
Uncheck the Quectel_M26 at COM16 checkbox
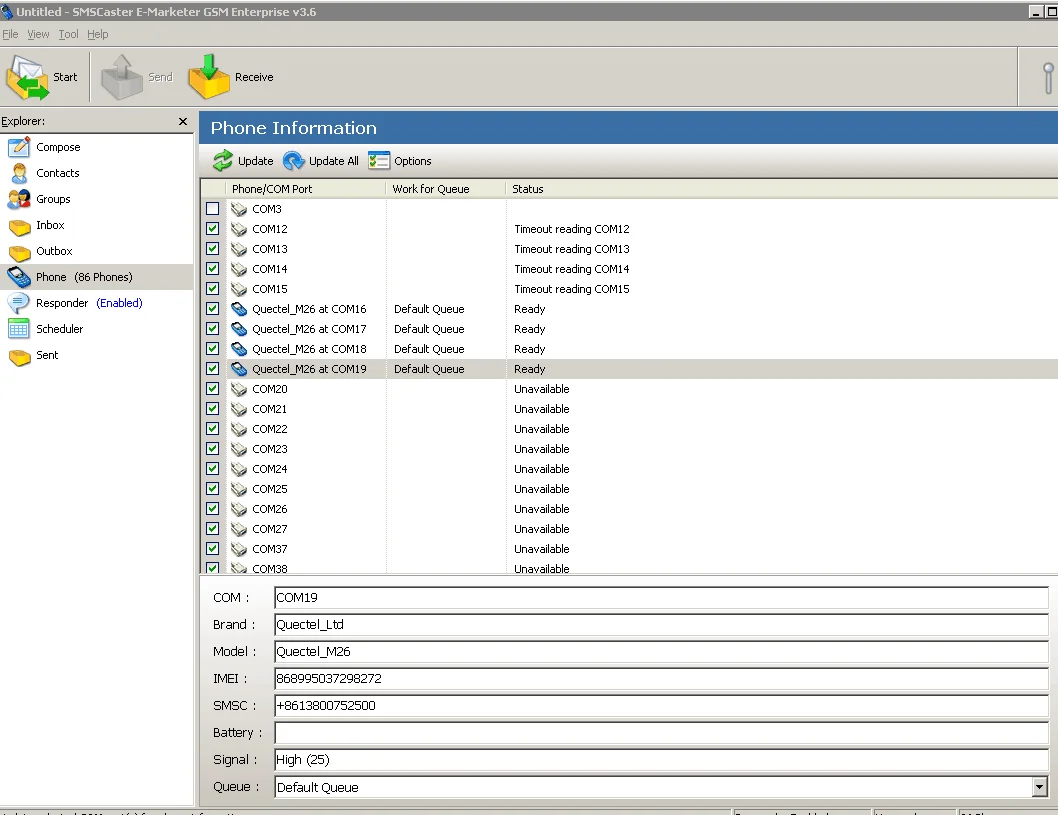tap(212, 309)
